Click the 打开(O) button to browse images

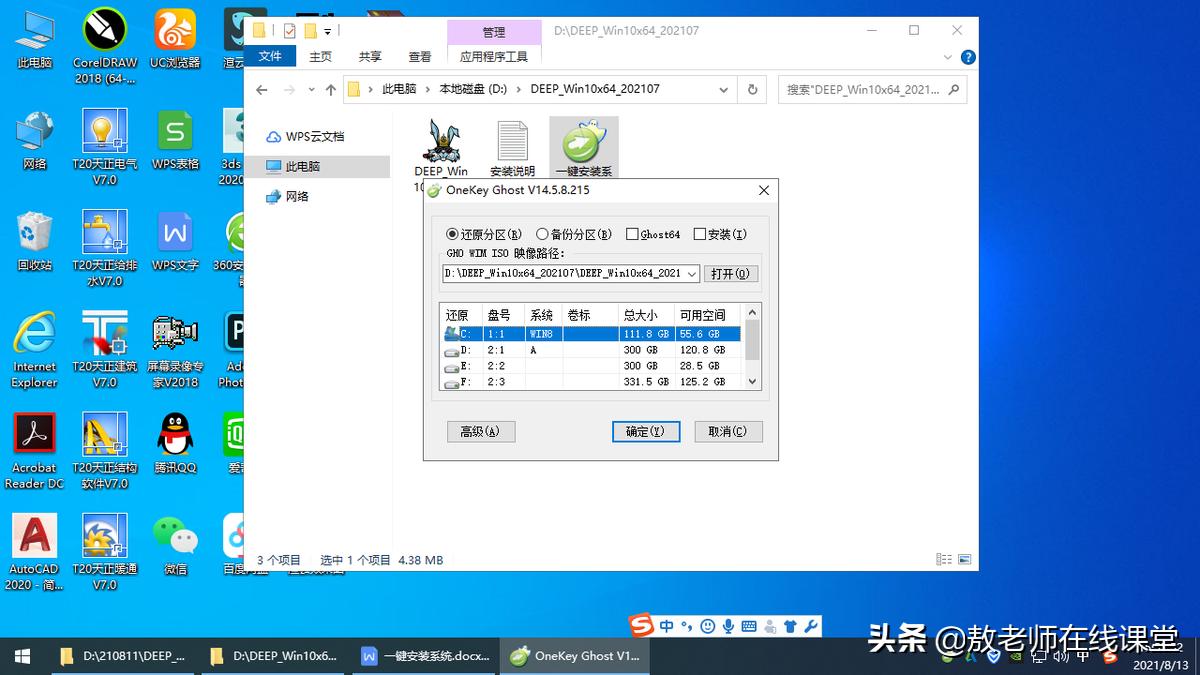click(733, 273)
